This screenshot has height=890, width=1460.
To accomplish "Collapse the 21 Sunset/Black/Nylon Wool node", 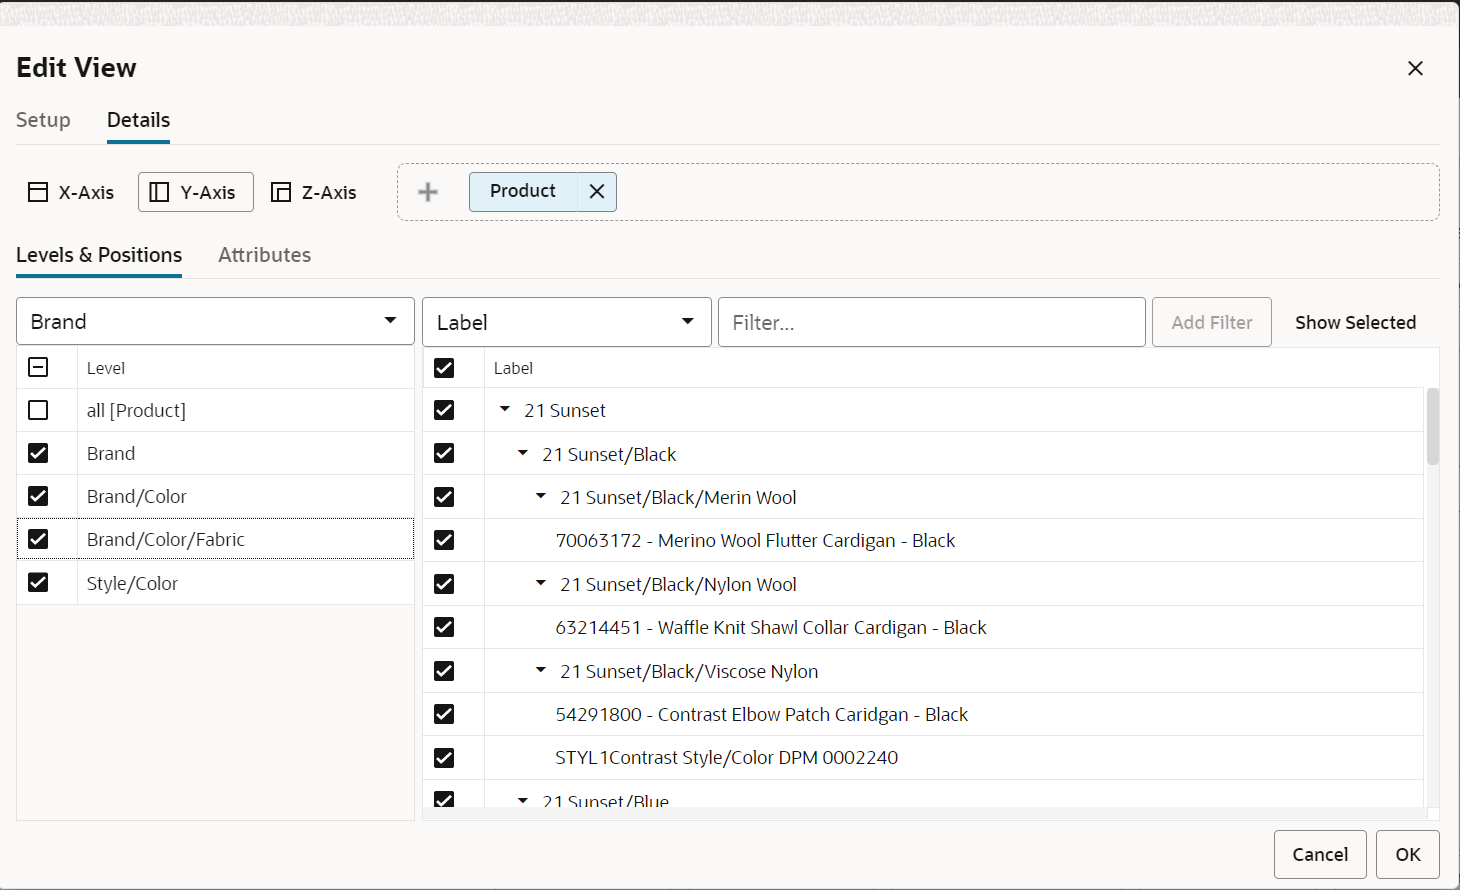I will click(541, 583).
